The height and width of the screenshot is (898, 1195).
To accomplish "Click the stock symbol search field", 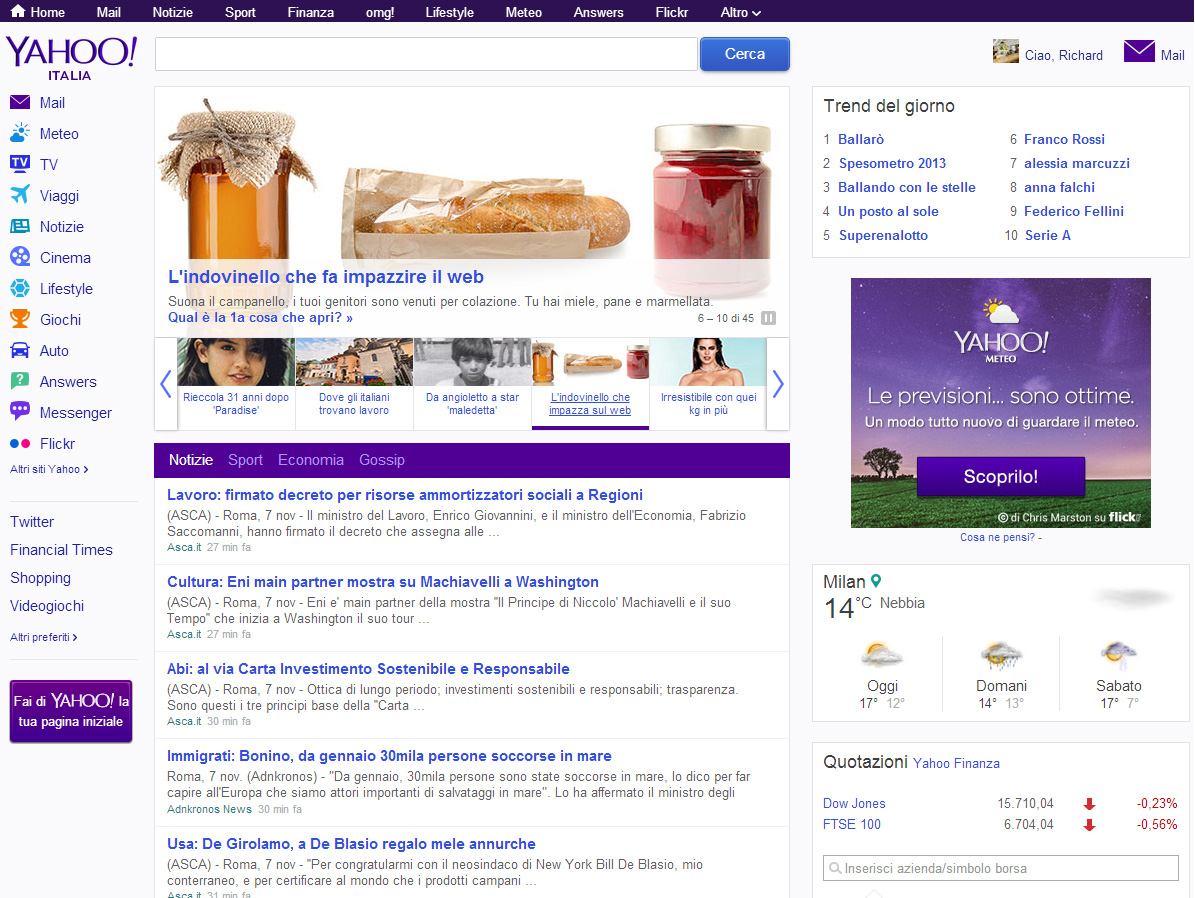I will (x=1000, y=868).
